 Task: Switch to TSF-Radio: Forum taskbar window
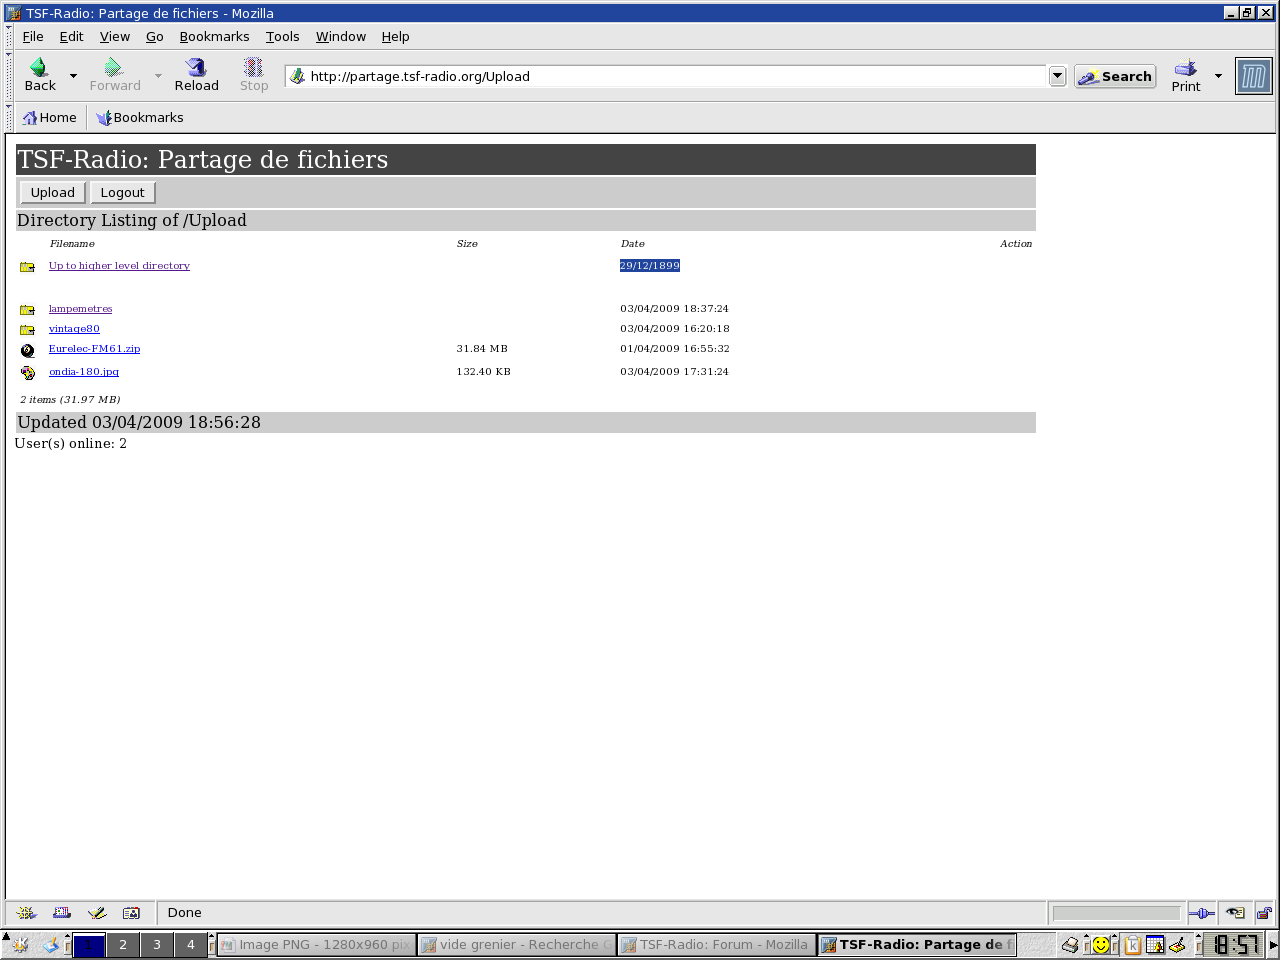[x=716, y=944]
